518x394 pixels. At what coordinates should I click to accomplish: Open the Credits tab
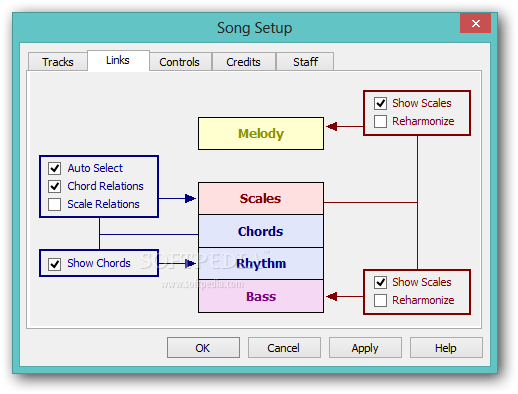pos(243,62)
